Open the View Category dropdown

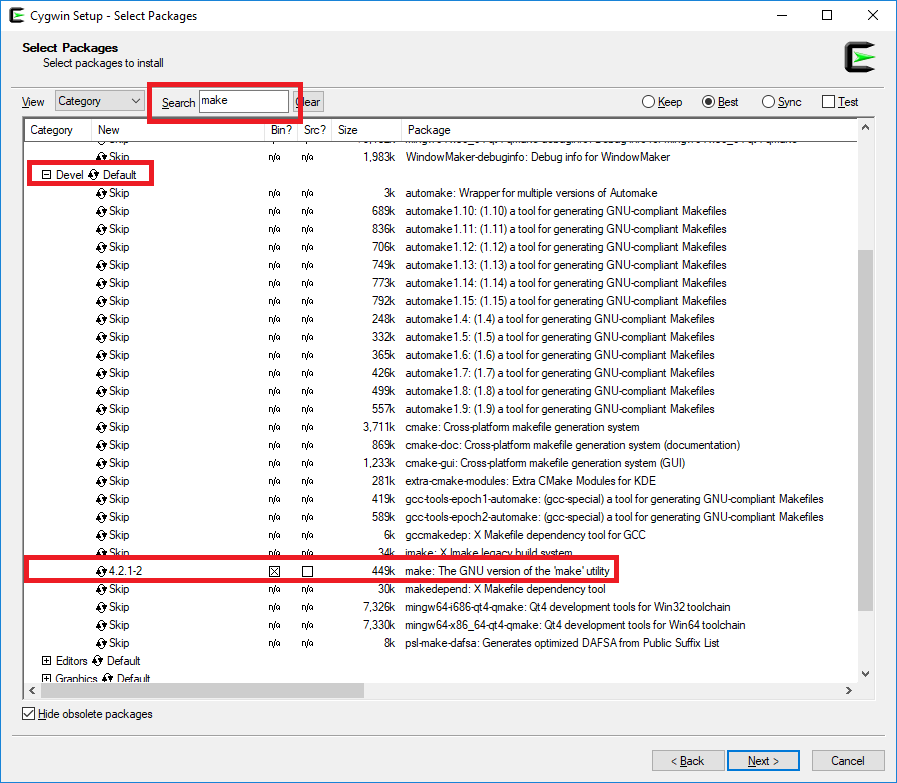[100, 101]
